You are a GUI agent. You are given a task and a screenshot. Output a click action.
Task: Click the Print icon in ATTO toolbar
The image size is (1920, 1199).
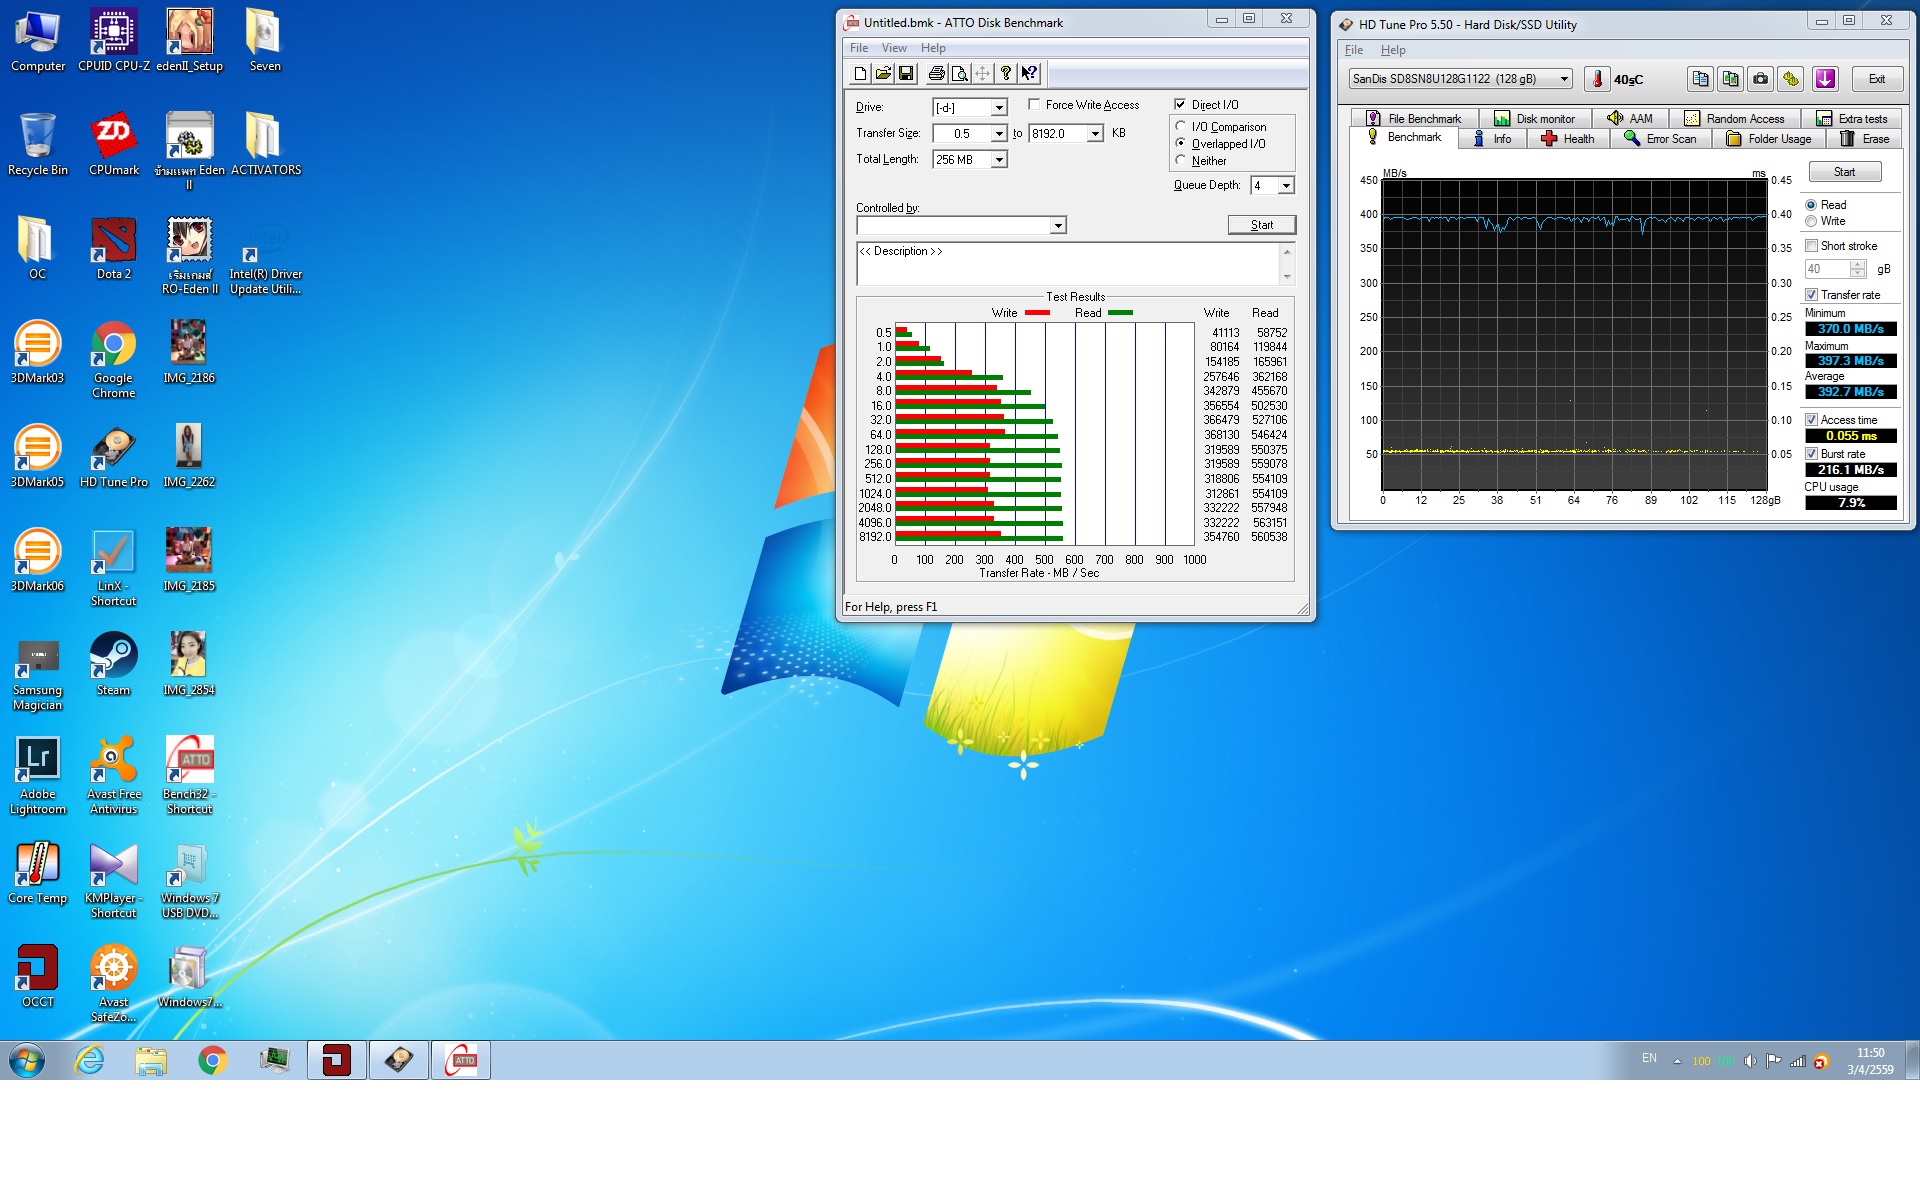[x=936, y=73]
